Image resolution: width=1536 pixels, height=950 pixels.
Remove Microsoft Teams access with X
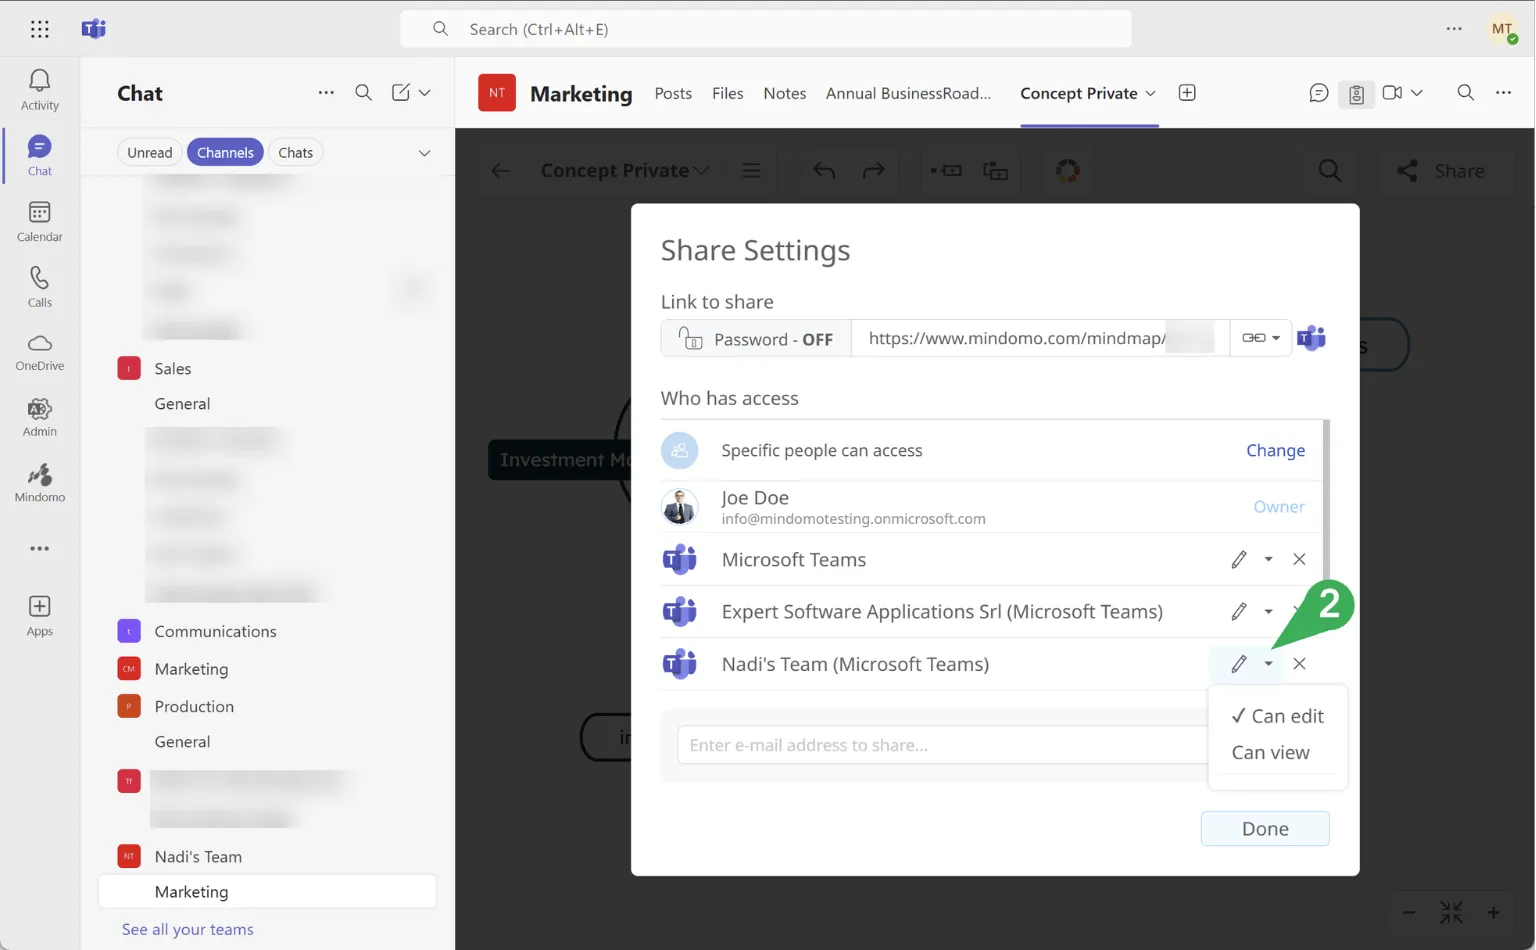coord(1299,559)
